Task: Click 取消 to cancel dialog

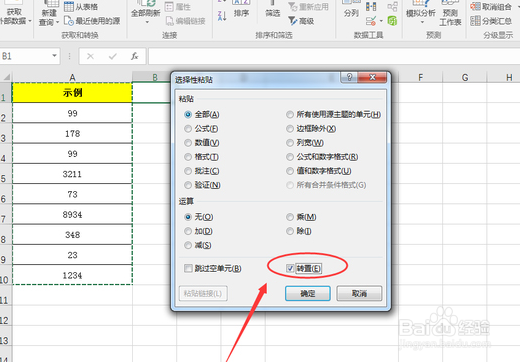Action: coord(359,294)
